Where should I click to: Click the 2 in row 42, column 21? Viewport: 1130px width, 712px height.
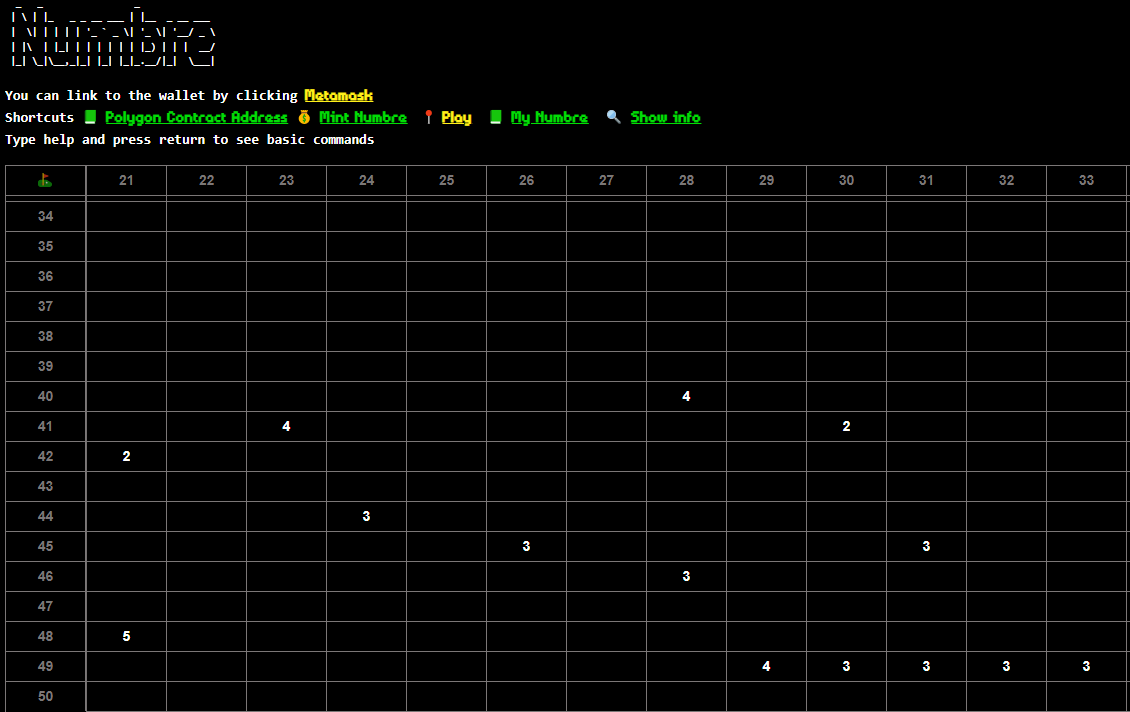click(126, 456)
